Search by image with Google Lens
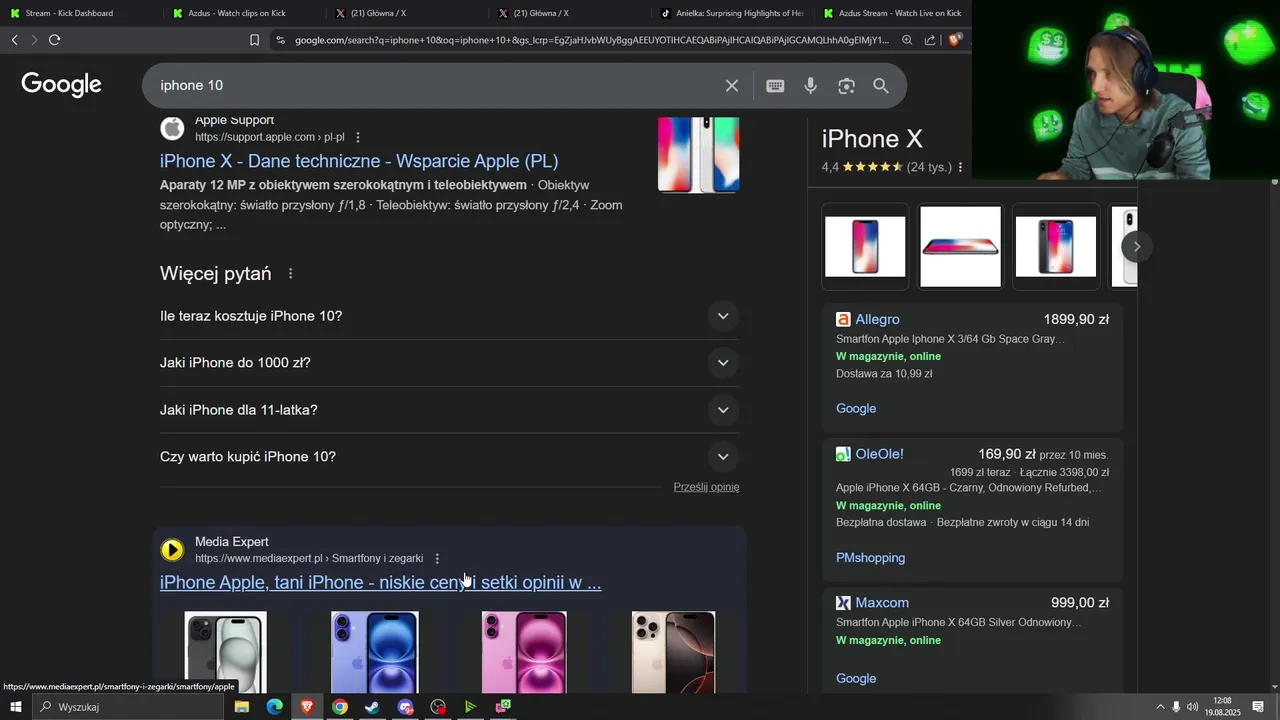This screenshot has height=720, width=1280. pos(847,86)
